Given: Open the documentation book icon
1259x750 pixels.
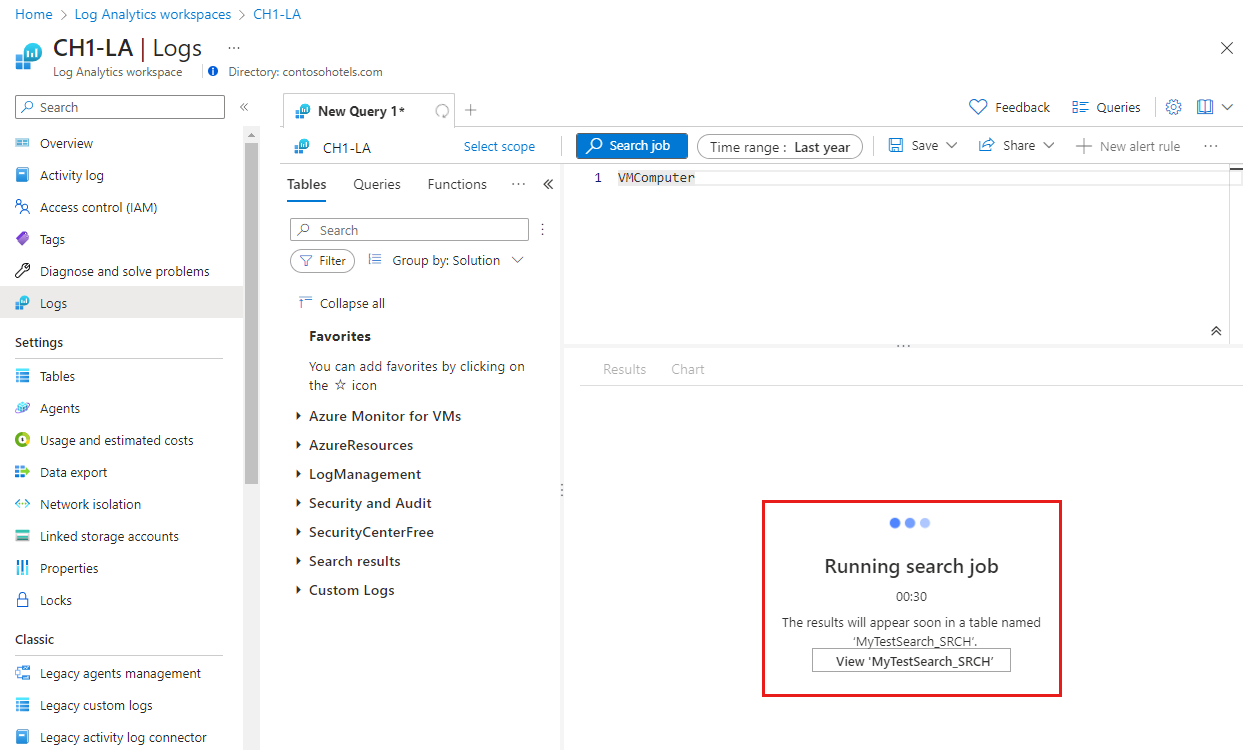Looking at the screenshot, I should click(1204, 107).
